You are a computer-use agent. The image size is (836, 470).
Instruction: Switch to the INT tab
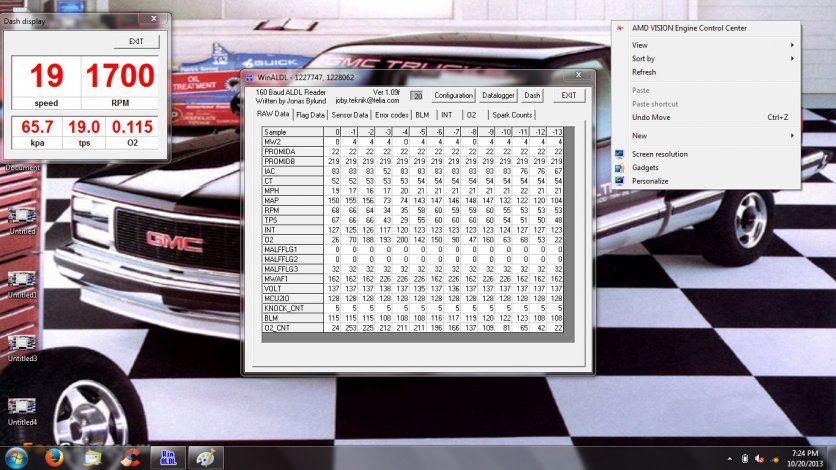pyautogui.click(x=447, y=115)
